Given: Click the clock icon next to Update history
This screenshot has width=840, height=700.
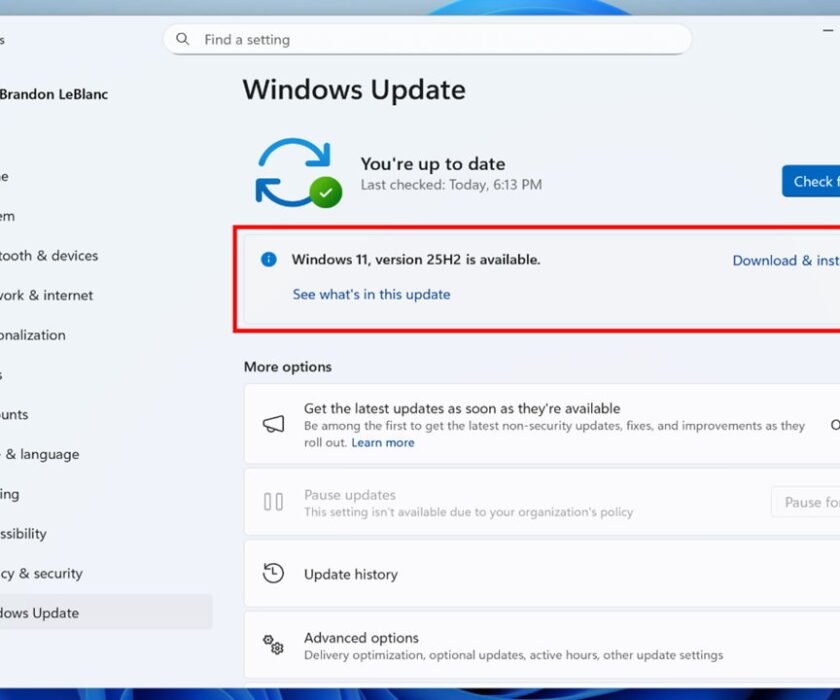Looking at the screenshot, I should tap(273, 574).
